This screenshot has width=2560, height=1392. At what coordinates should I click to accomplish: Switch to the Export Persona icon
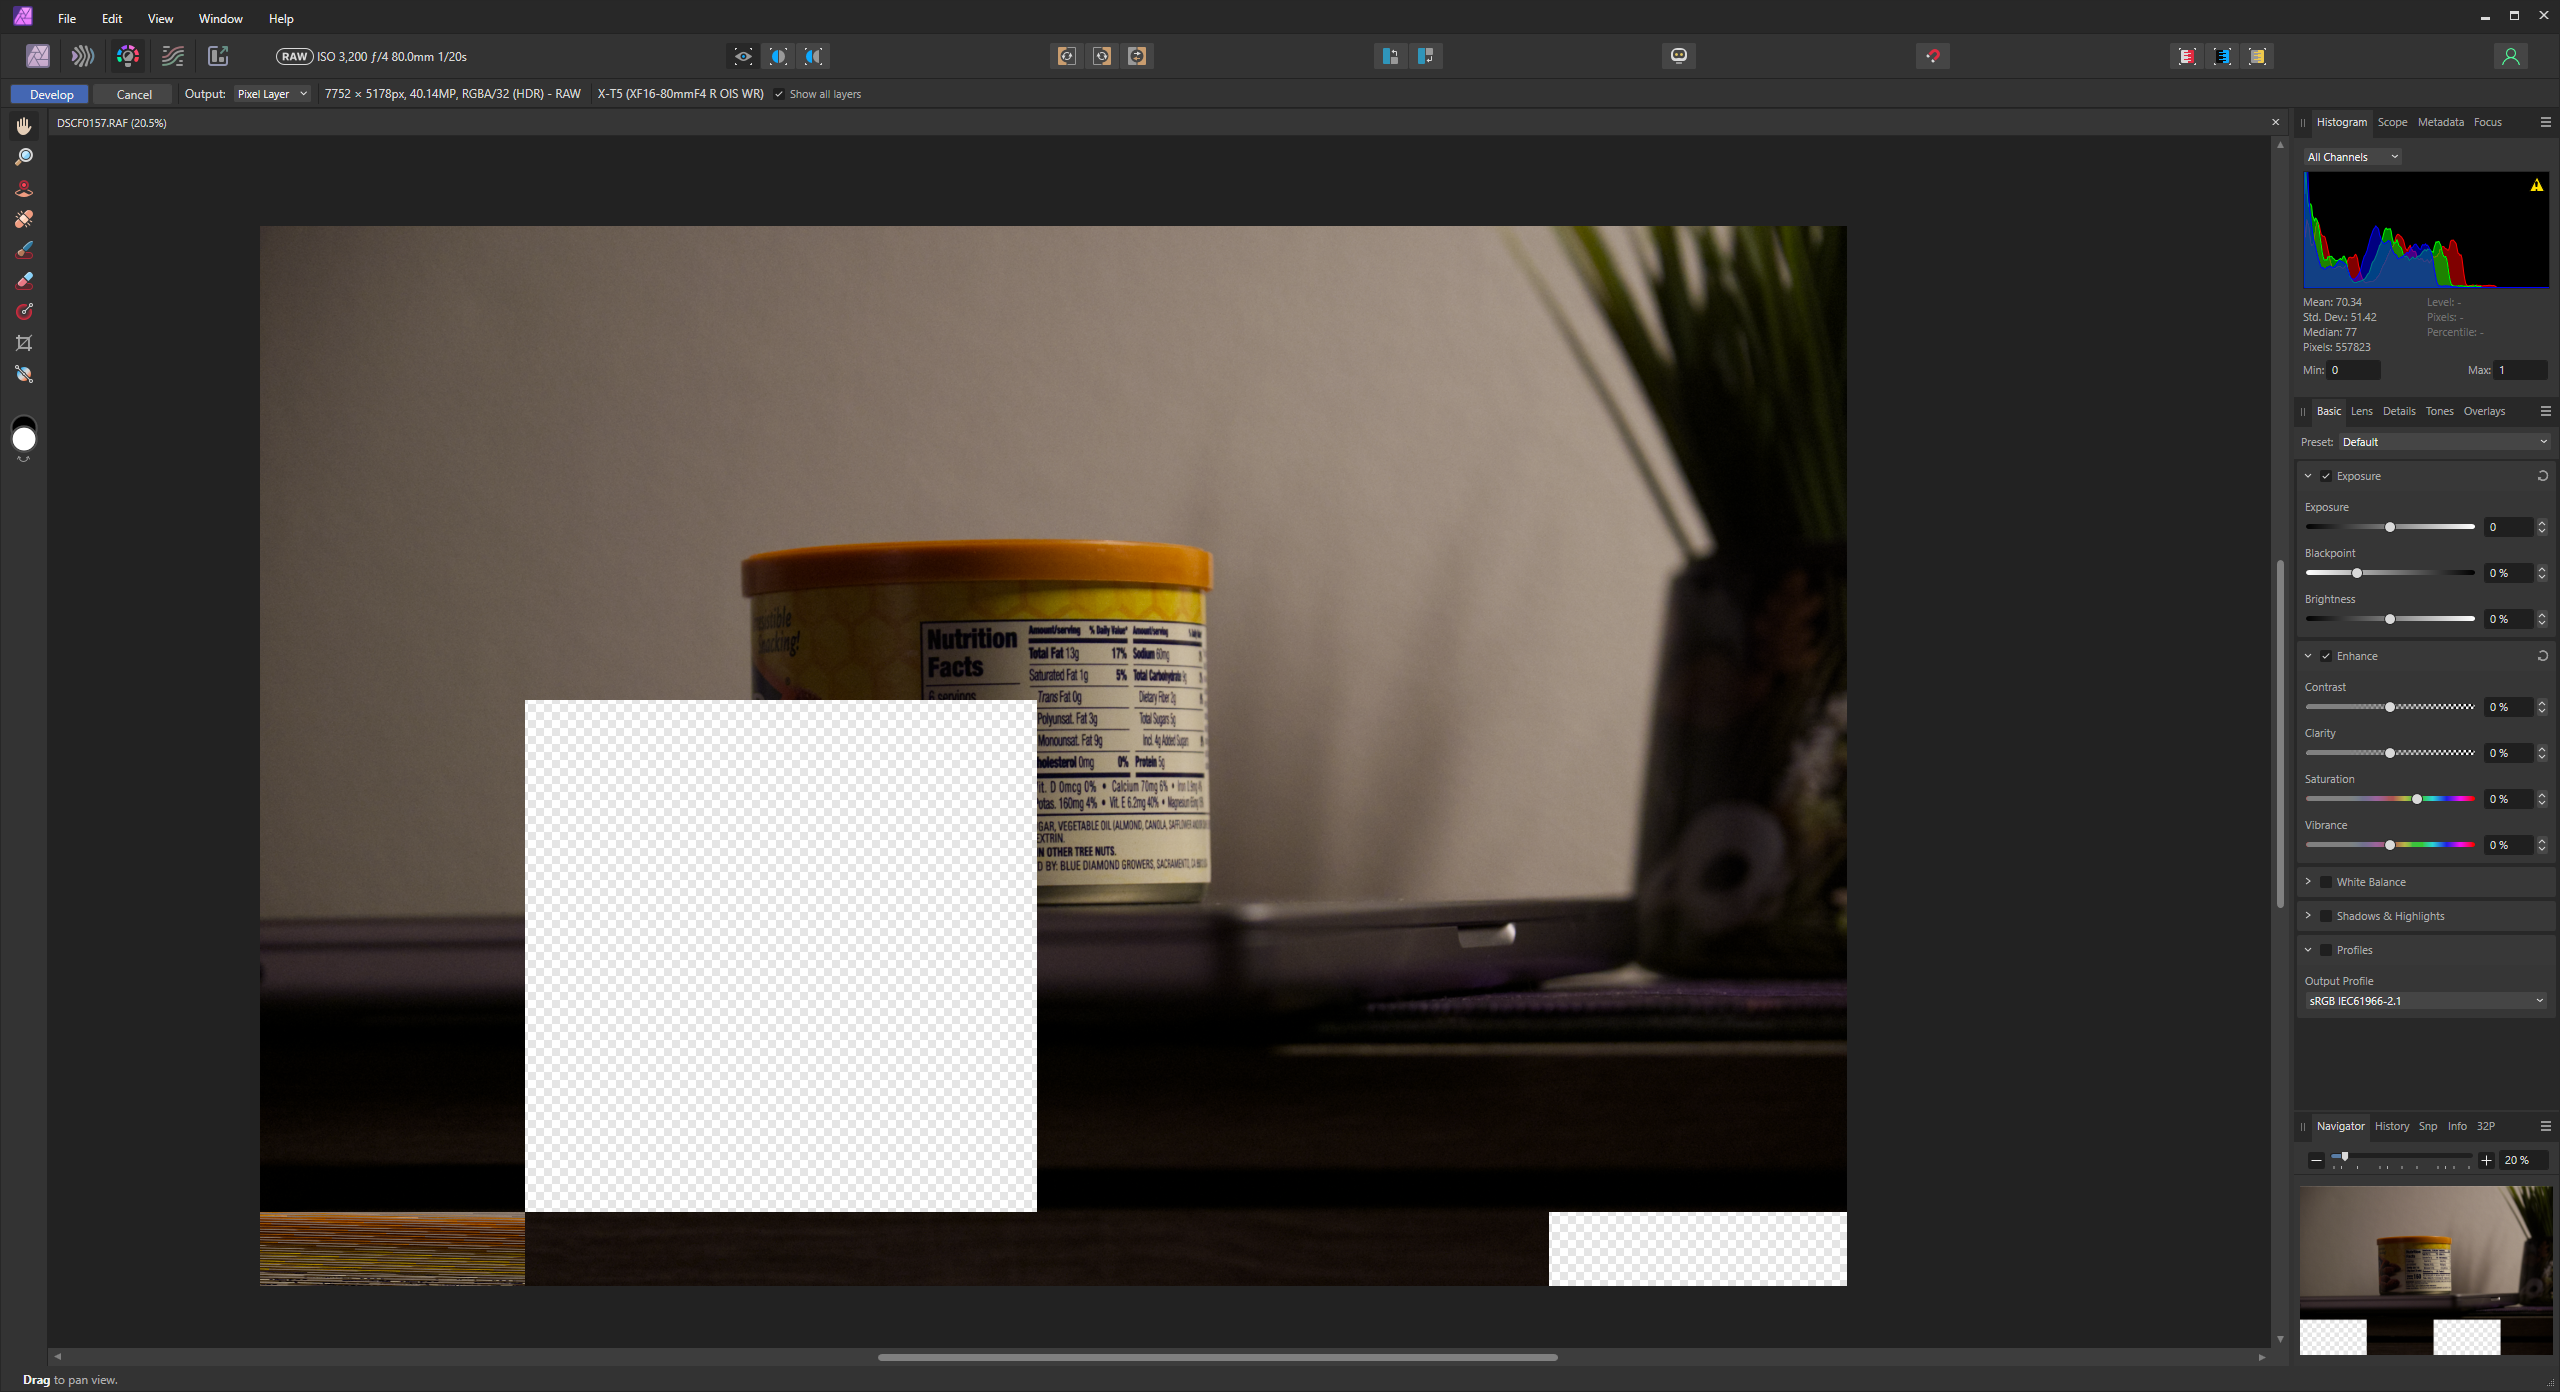click(218, 56)
